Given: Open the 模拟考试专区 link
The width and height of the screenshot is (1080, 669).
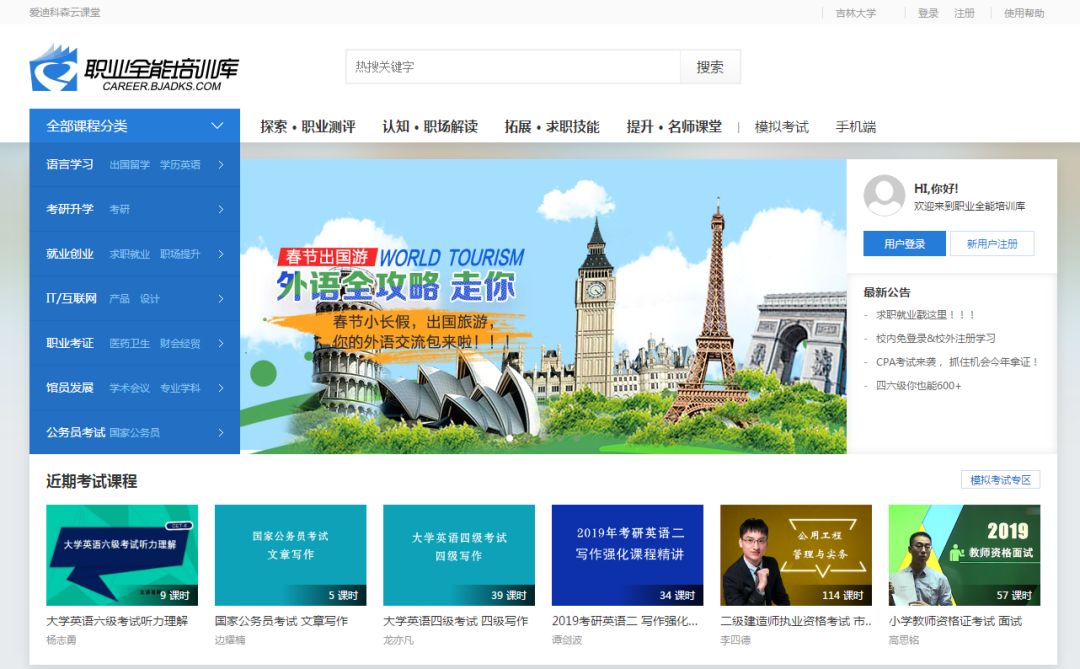Looking at the screenshot, I should 1000,480.
